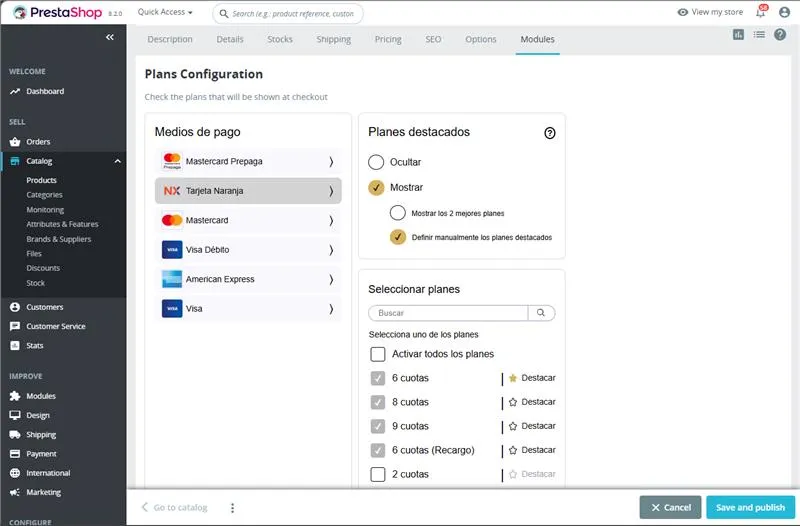The image size is (800, 526).
Task: Switch to the Stocks tab
Action: tap(280, 39)
